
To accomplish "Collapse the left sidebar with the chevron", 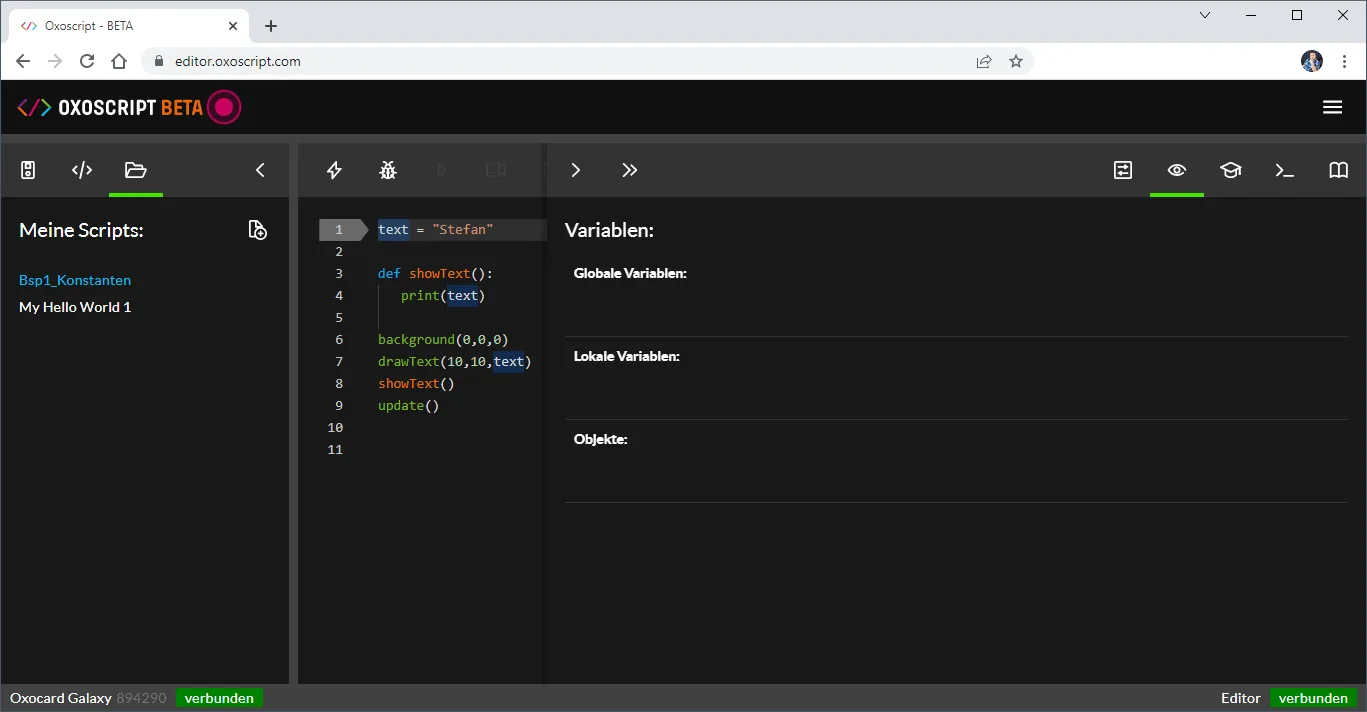I will coord(260,170).
